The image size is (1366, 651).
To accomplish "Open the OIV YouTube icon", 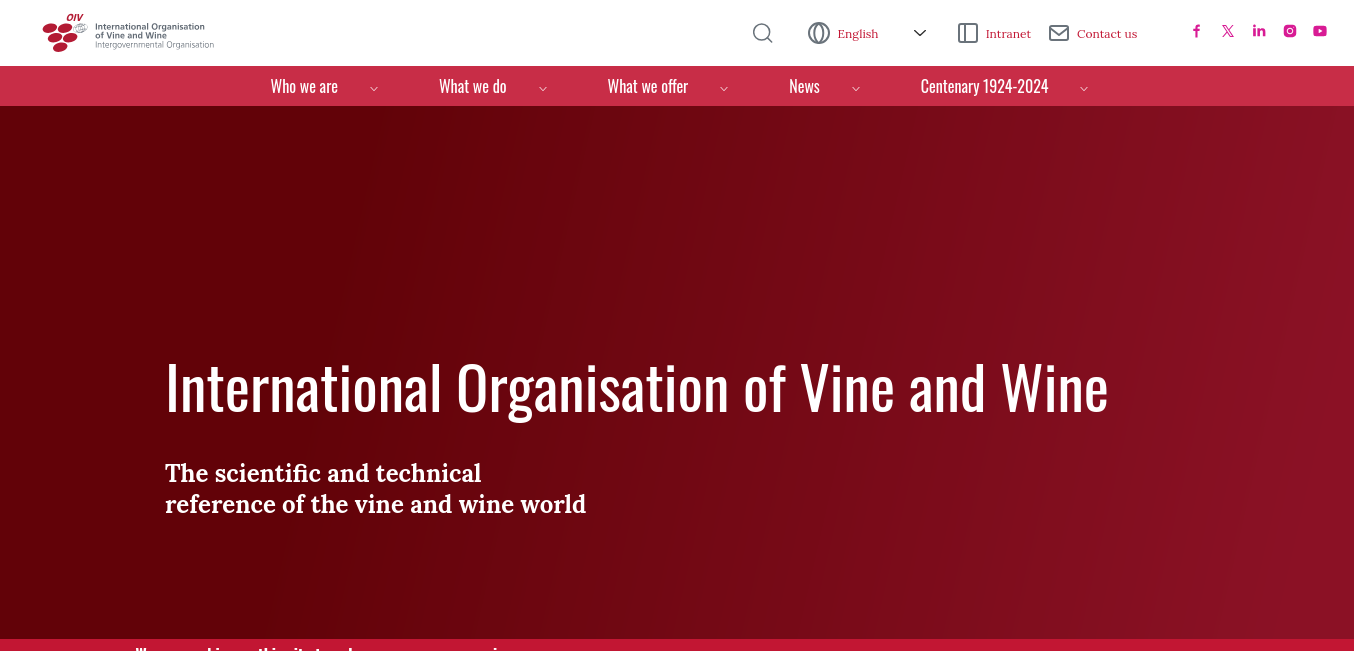I will click(1320, 31).
